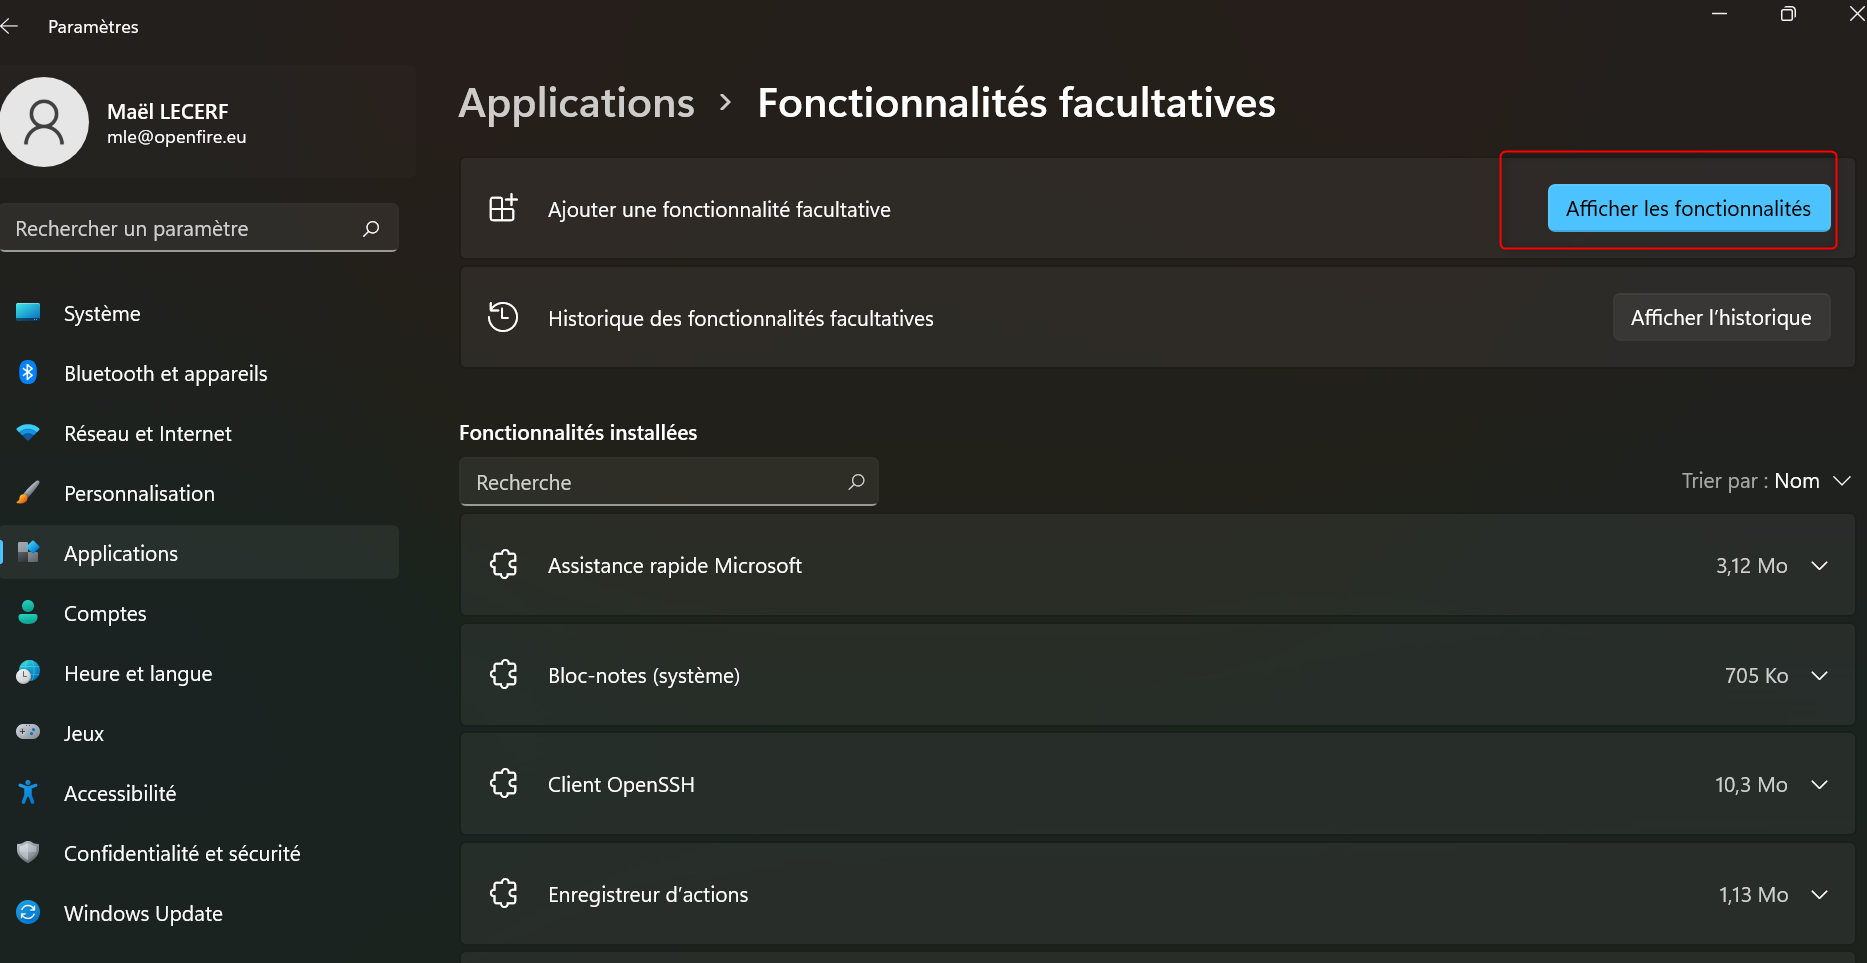Screen dimensions: 1867x963
Task: Click the user avatar picture
Action: pyautogui.click(x=44, y=122)
